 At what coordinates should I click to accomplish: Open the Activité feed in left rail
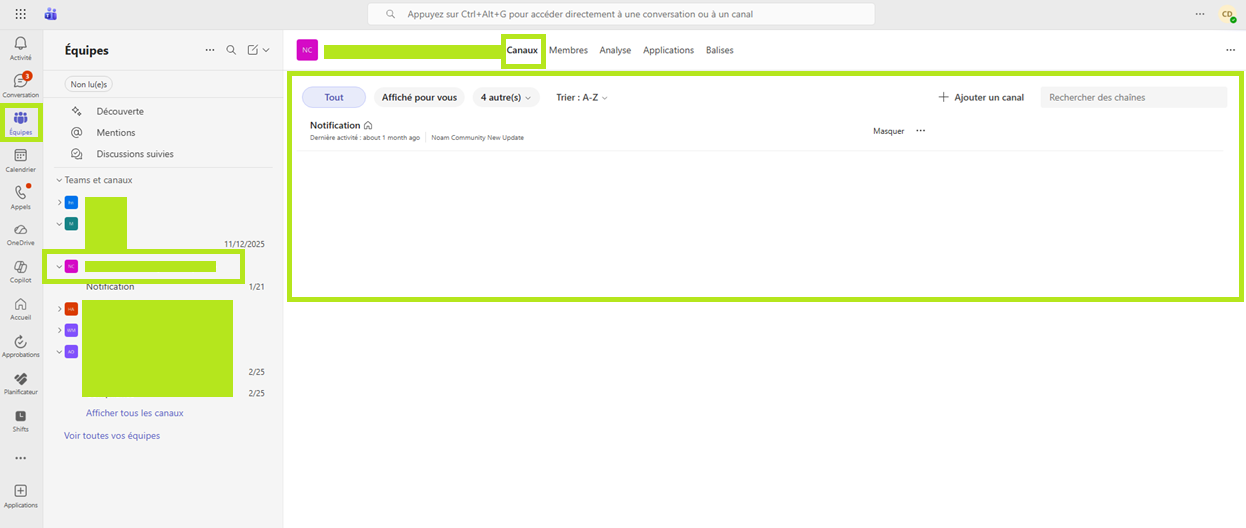20,48
